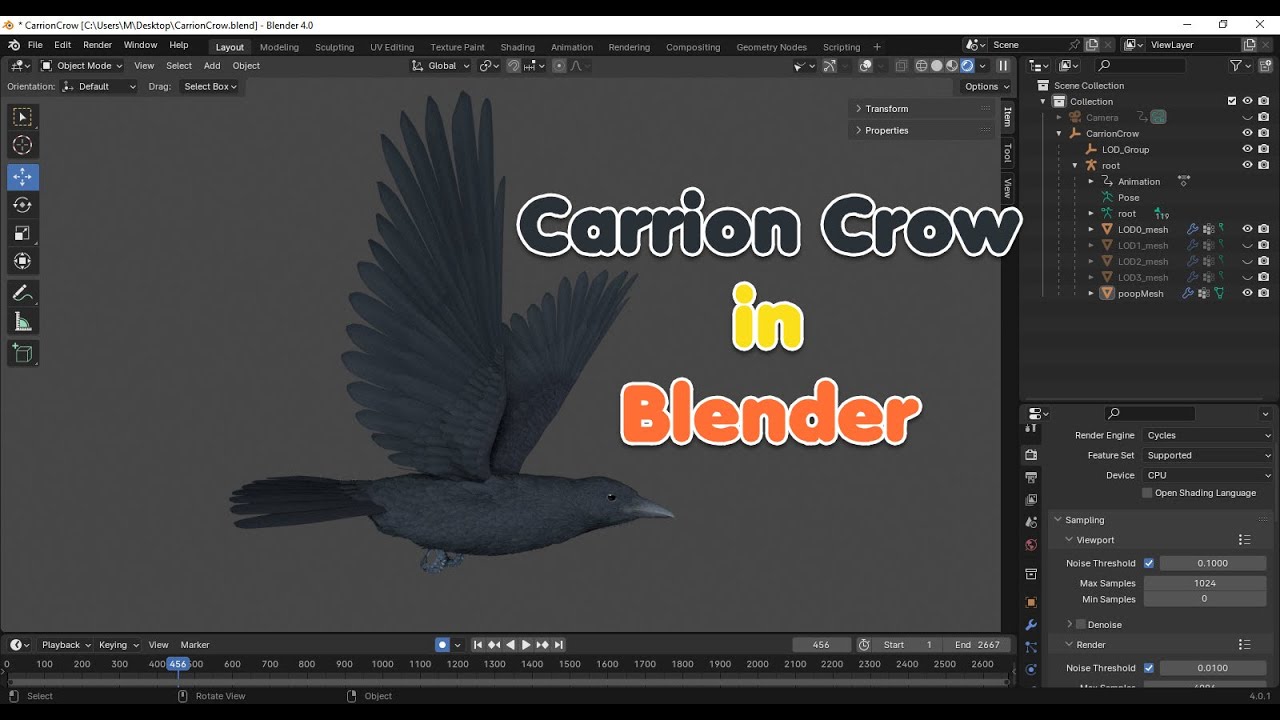Screen dimensions: 1280x720
Task: Switch to material preview shading
Action: [952, 66]
